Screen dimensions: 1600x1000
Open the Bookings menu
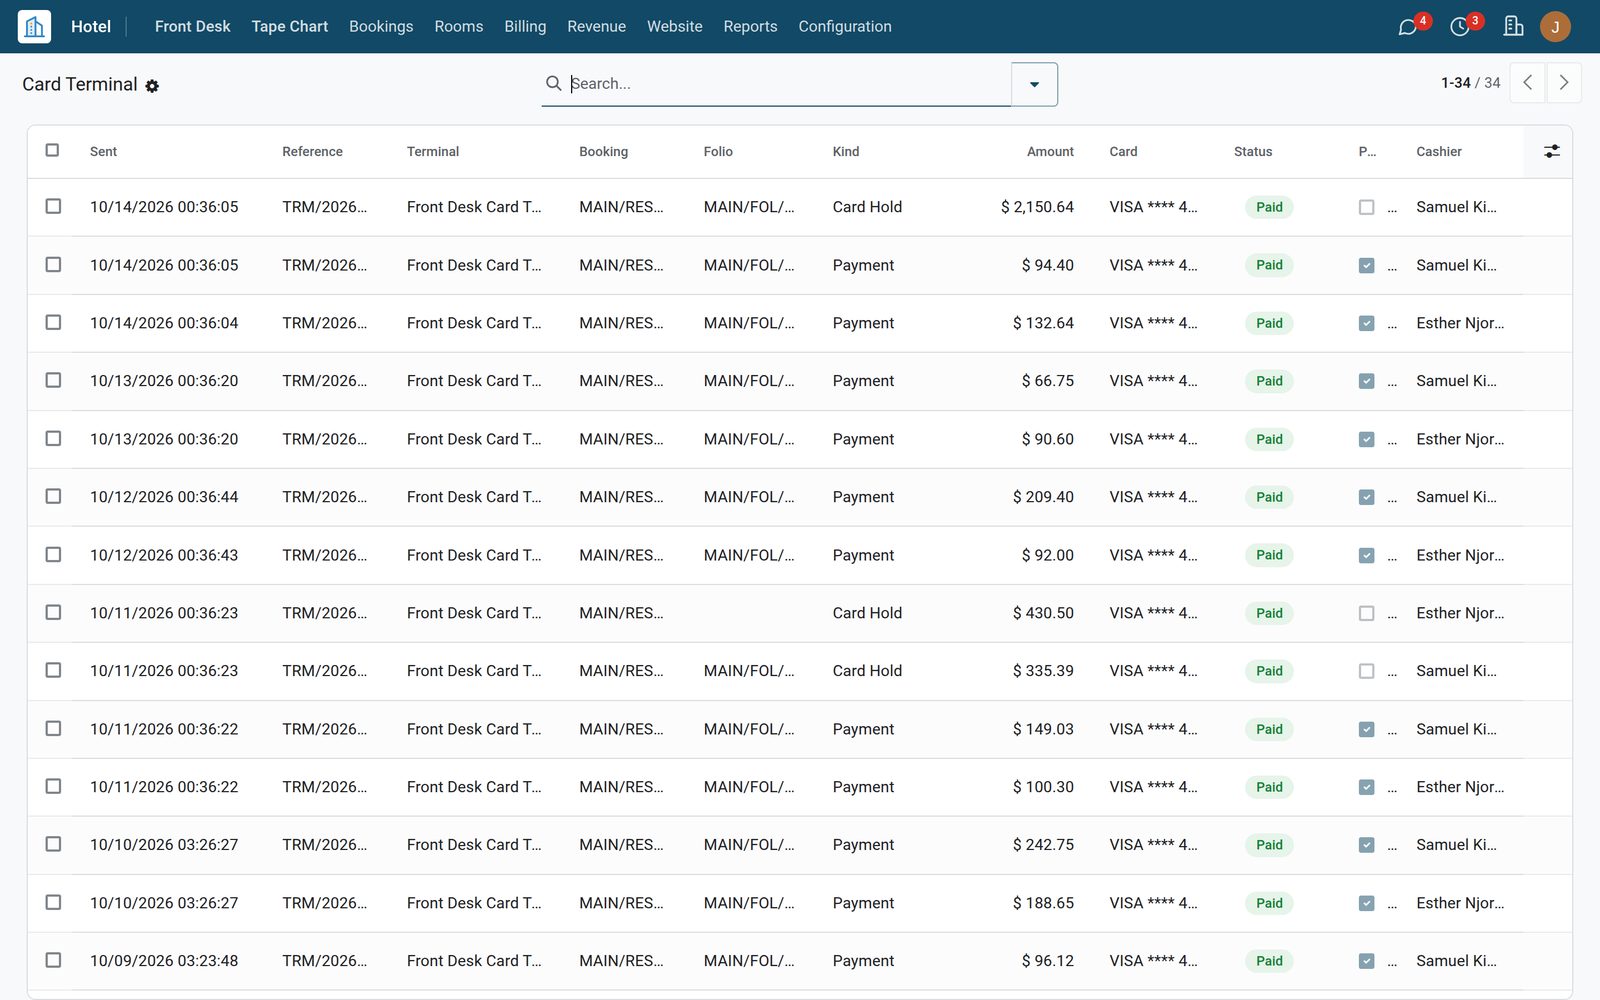pos(381,26)
